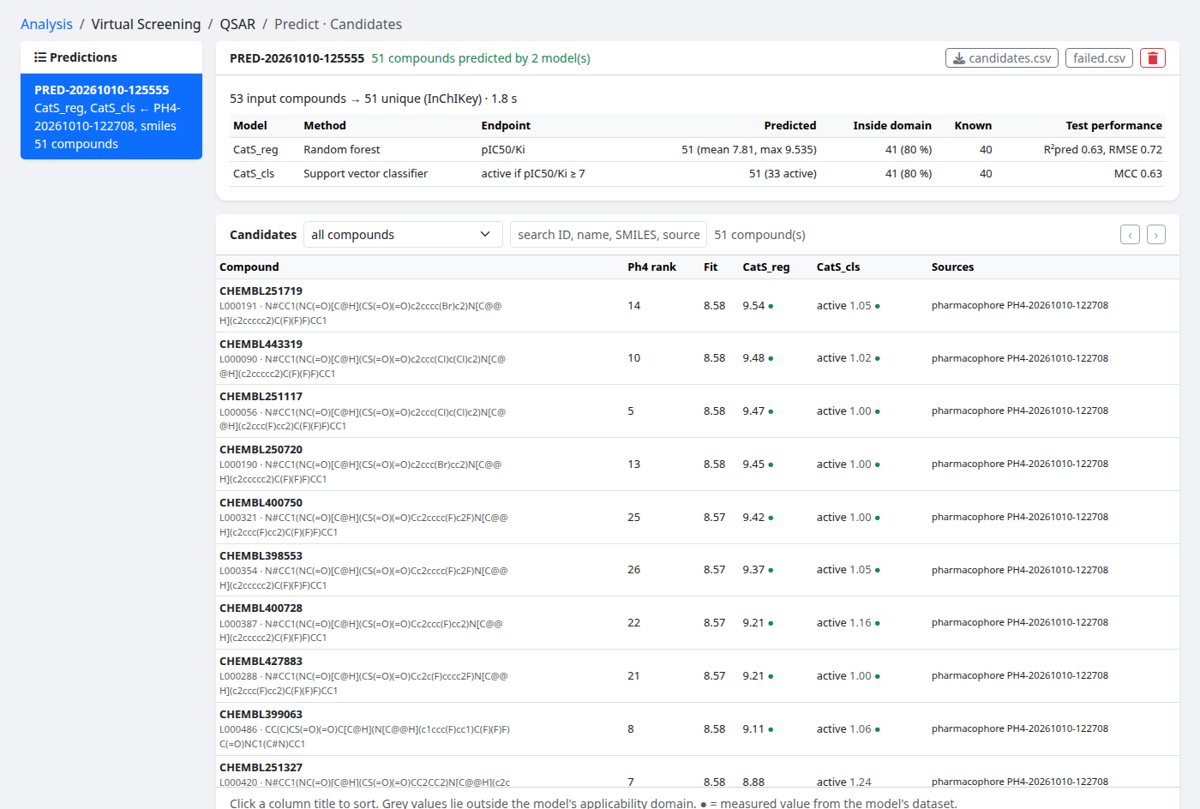This screenshot has width=1200, height=809.
Task: Sort candidates by Fit column
Action: pos(711,267)
